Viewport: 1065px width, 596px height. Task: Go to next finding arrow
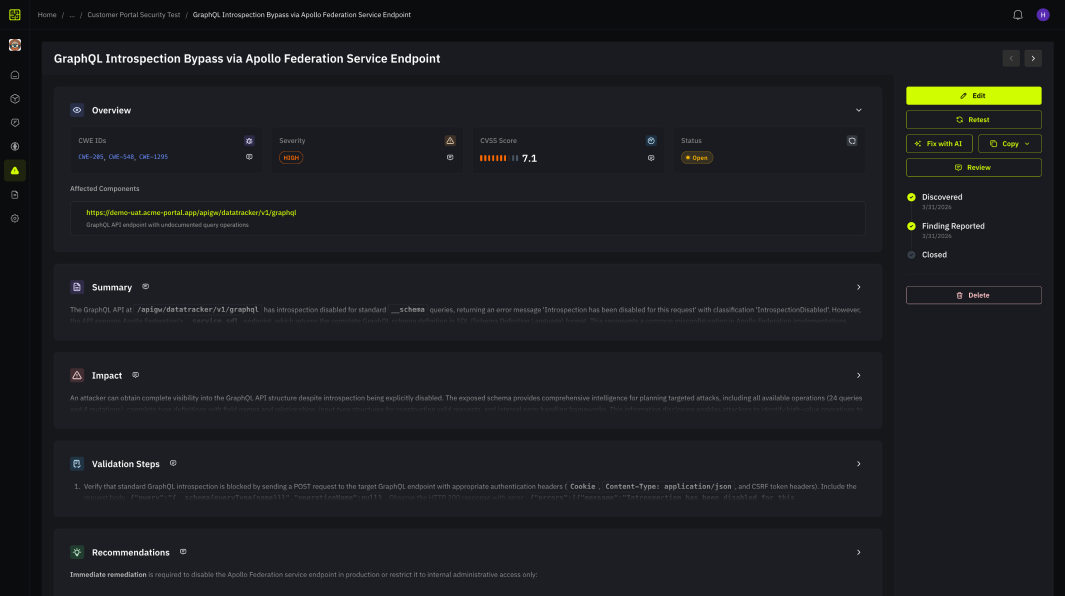(x=1033, y=58)
